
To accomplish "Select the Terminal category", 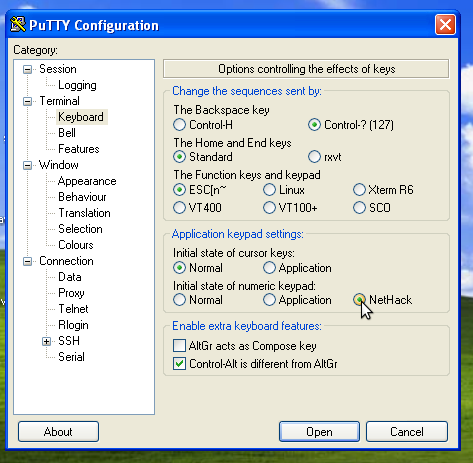I will 60,101.
